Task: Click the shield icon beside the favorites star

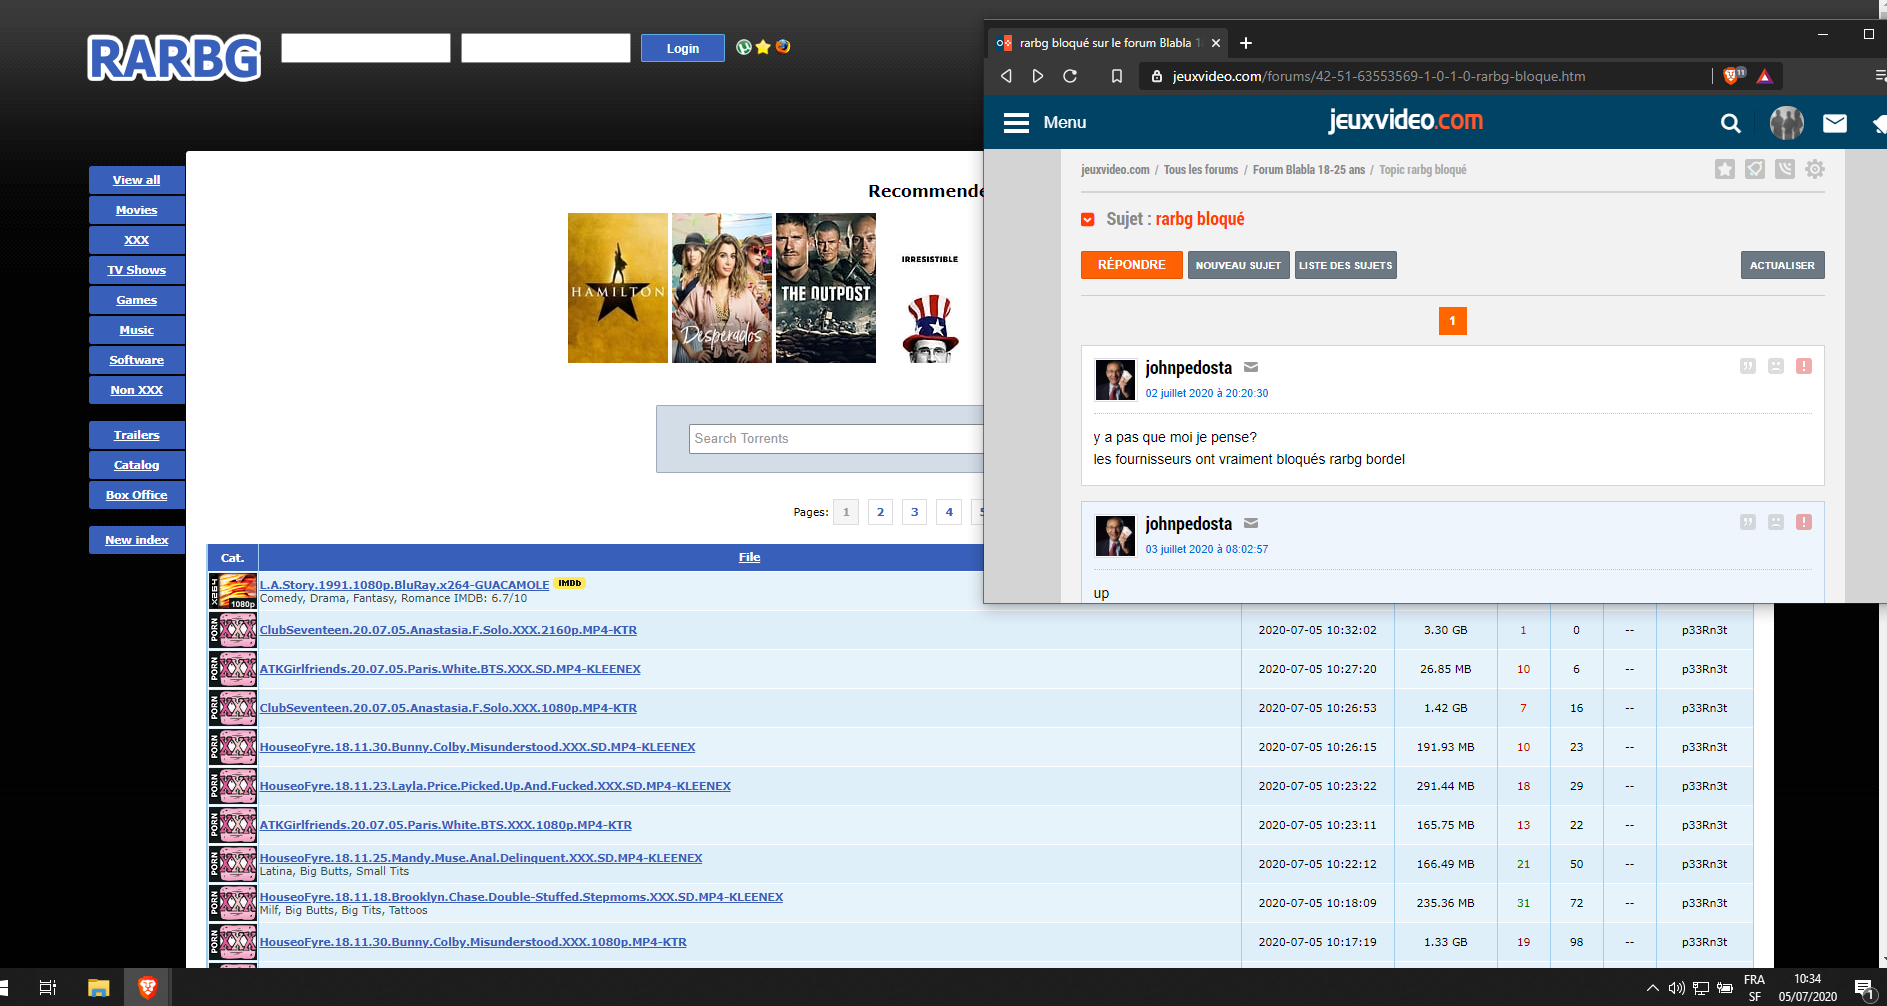Action: coord(1755,169)
